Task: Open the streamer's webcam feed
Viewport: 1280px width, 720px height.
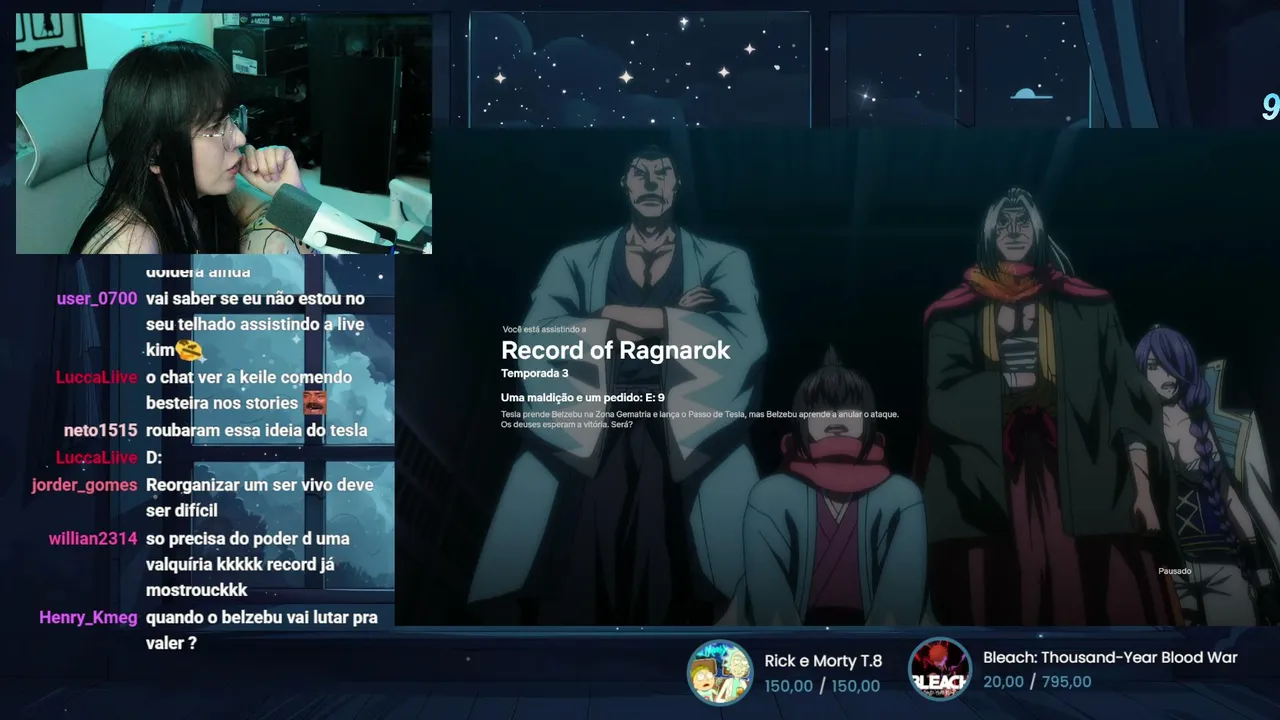Action: (x=224, y=133)
